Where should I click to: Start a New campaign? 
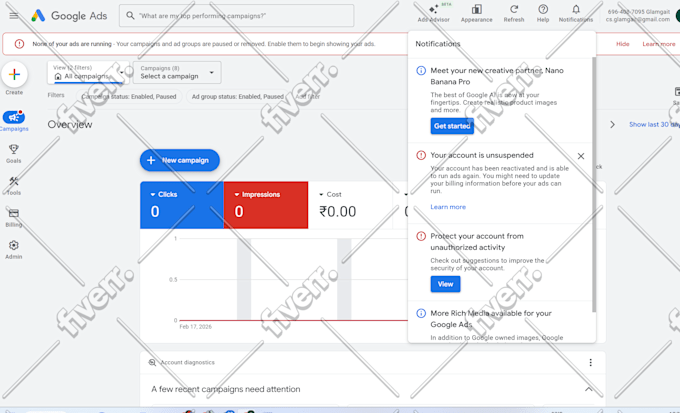[x=180, y=160]
